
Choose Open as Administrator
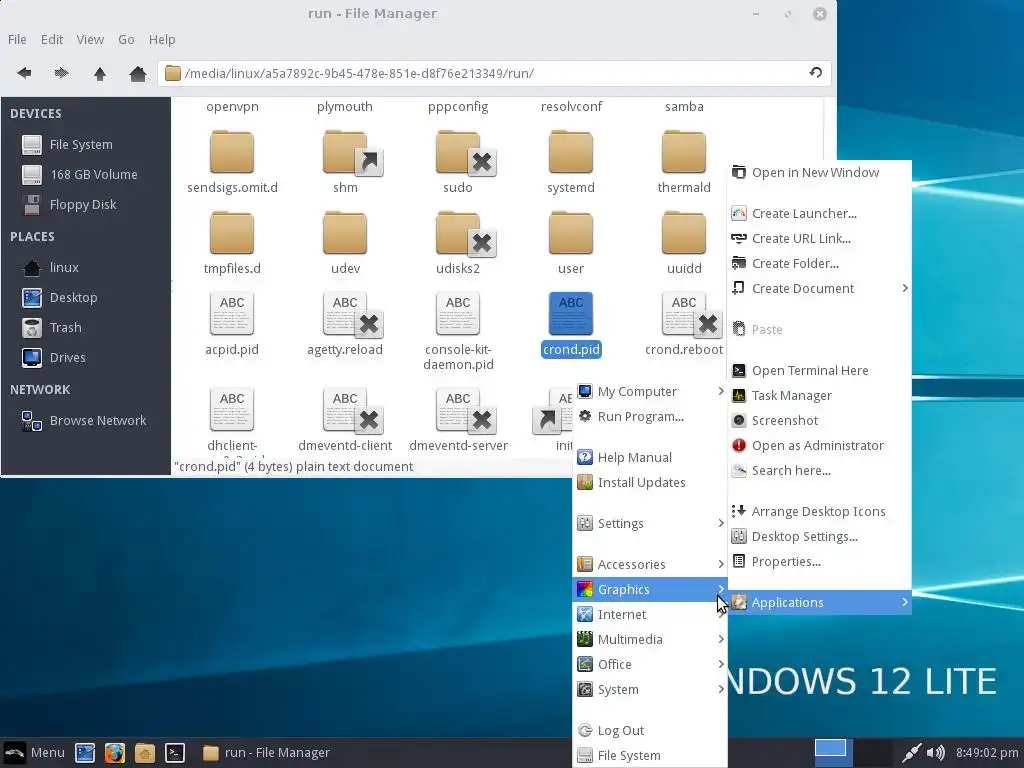point(820,445)
